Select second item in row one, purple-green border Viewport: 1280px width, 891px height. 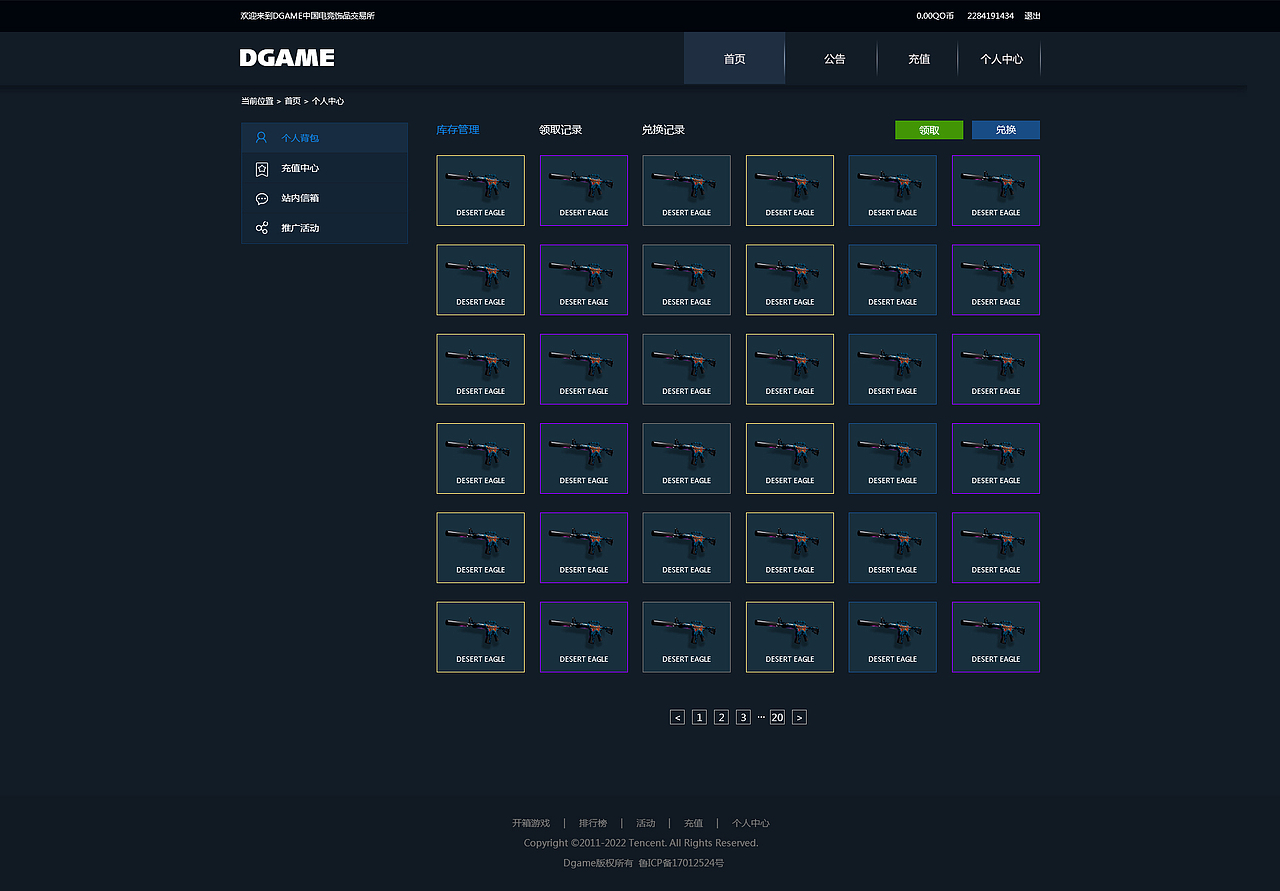(x=584, y=190)
